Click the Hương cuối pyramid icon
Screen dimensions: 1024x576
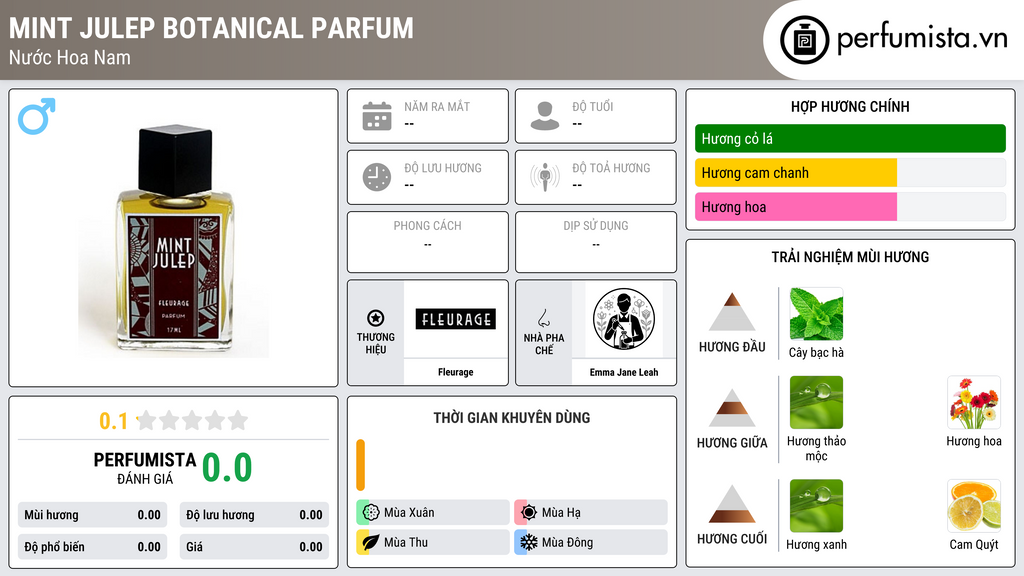[732, 504]
